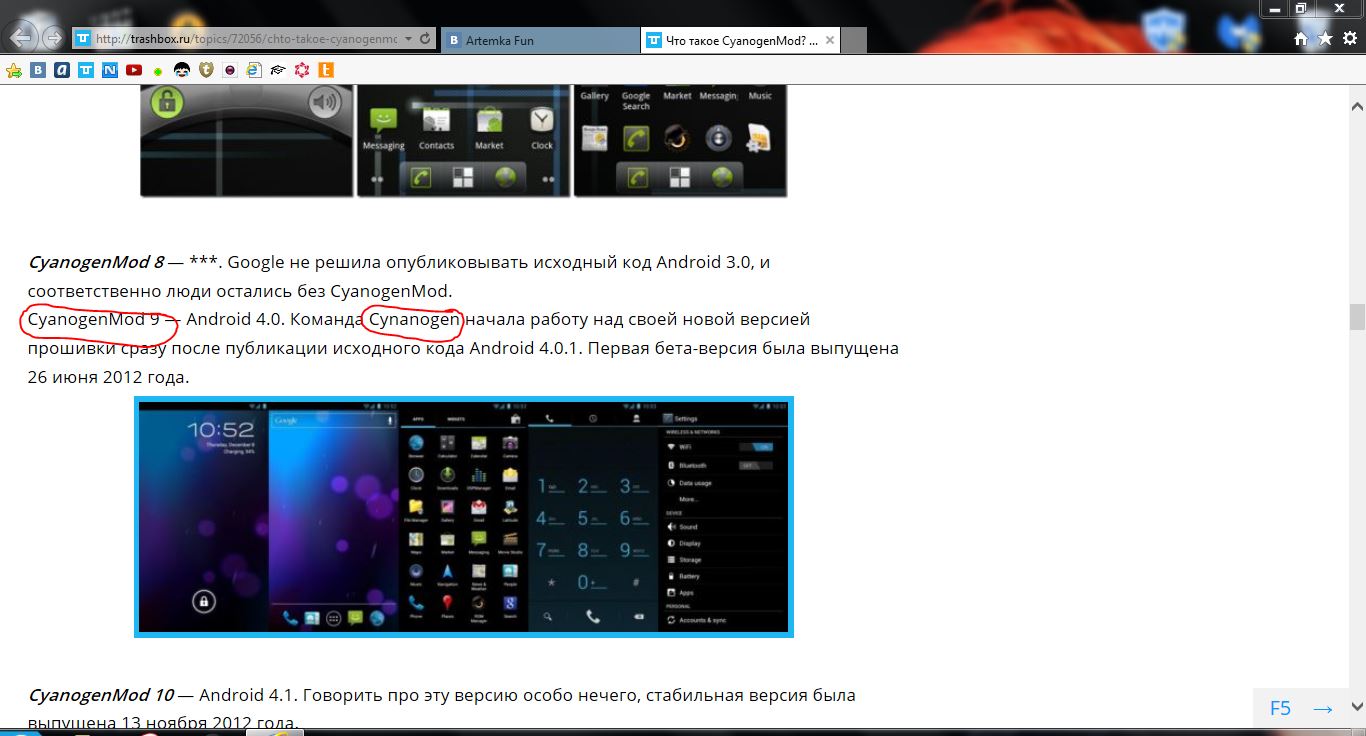
Task: Open the green dot bookmark
Action: 158,71
